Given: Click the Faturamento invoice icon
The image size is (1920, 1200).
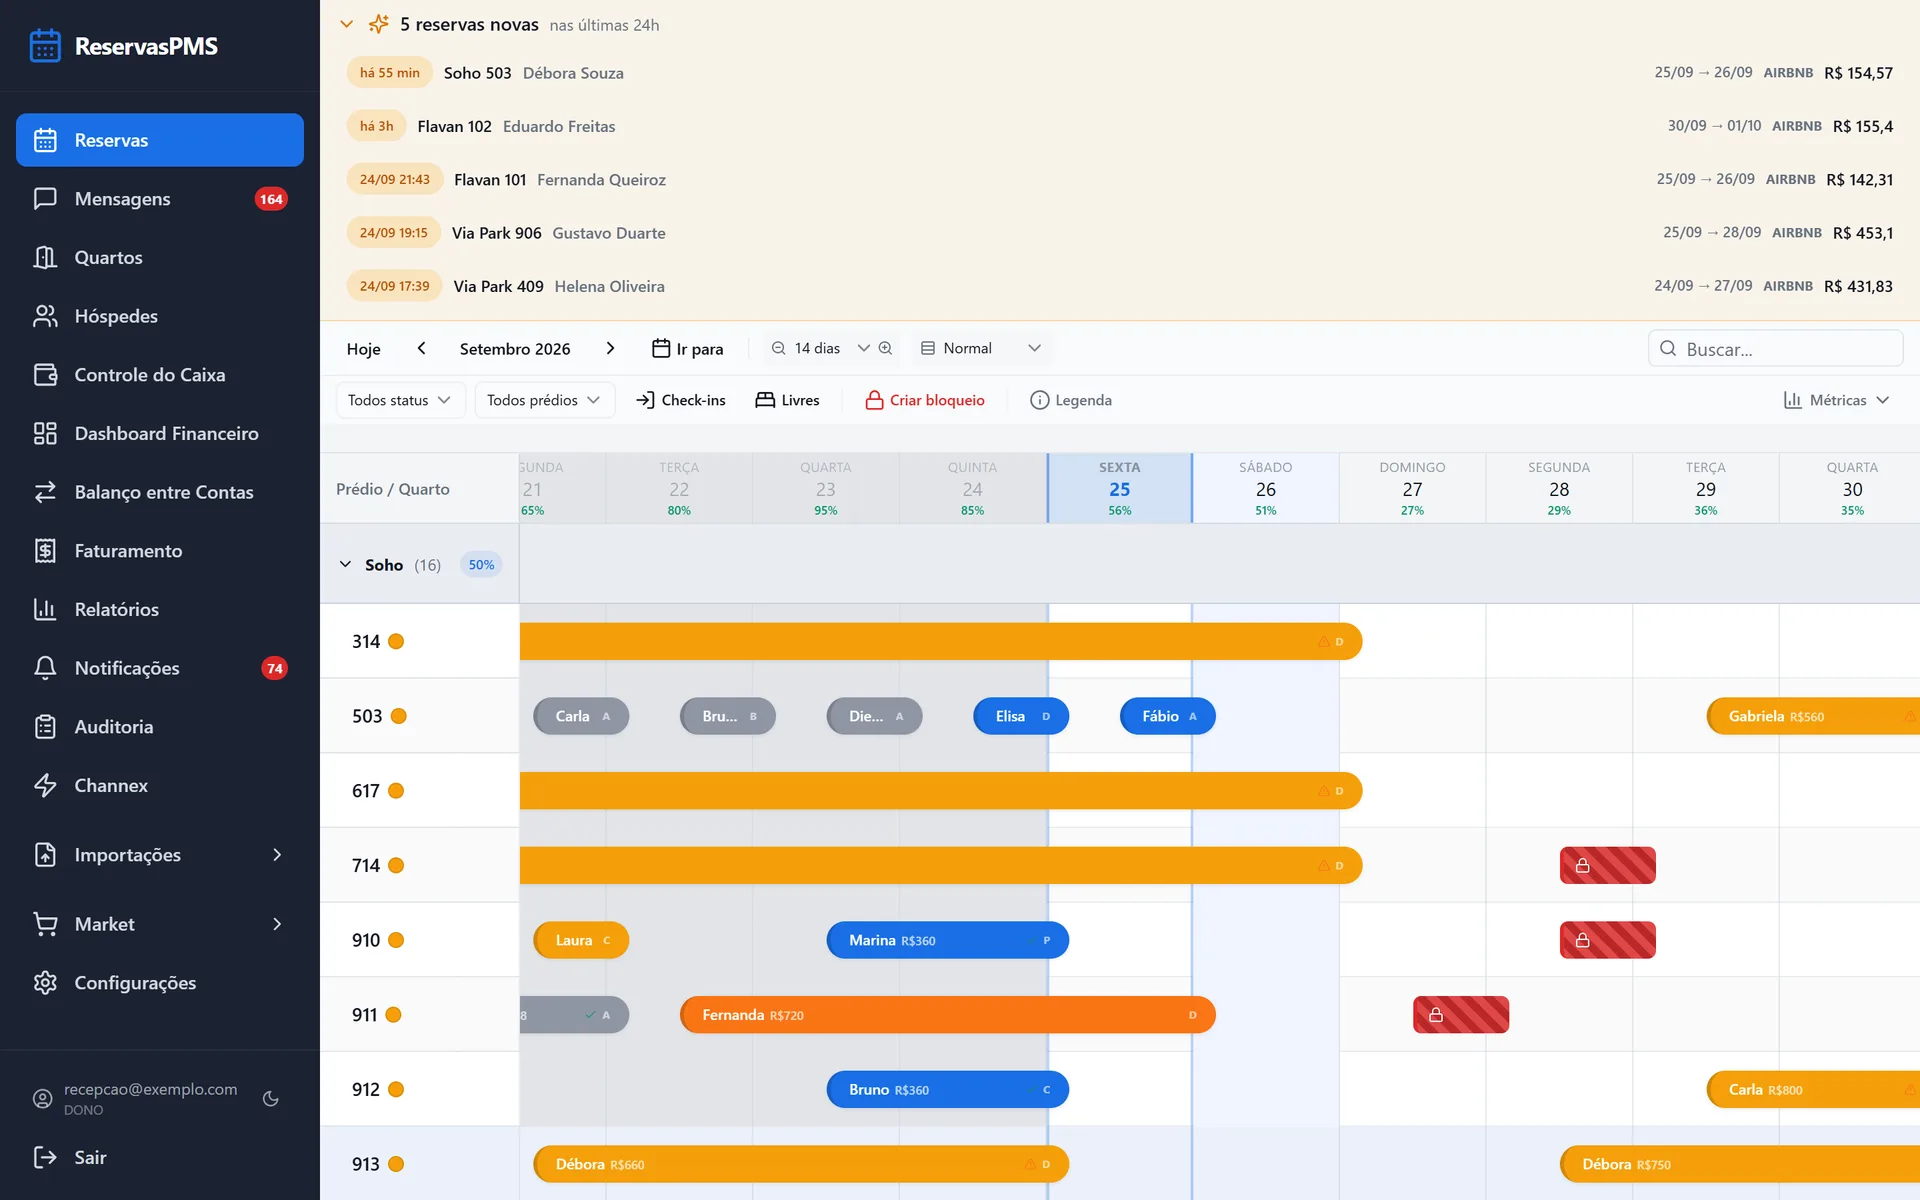Looking at the screenshot, I should tap(45, 551).
